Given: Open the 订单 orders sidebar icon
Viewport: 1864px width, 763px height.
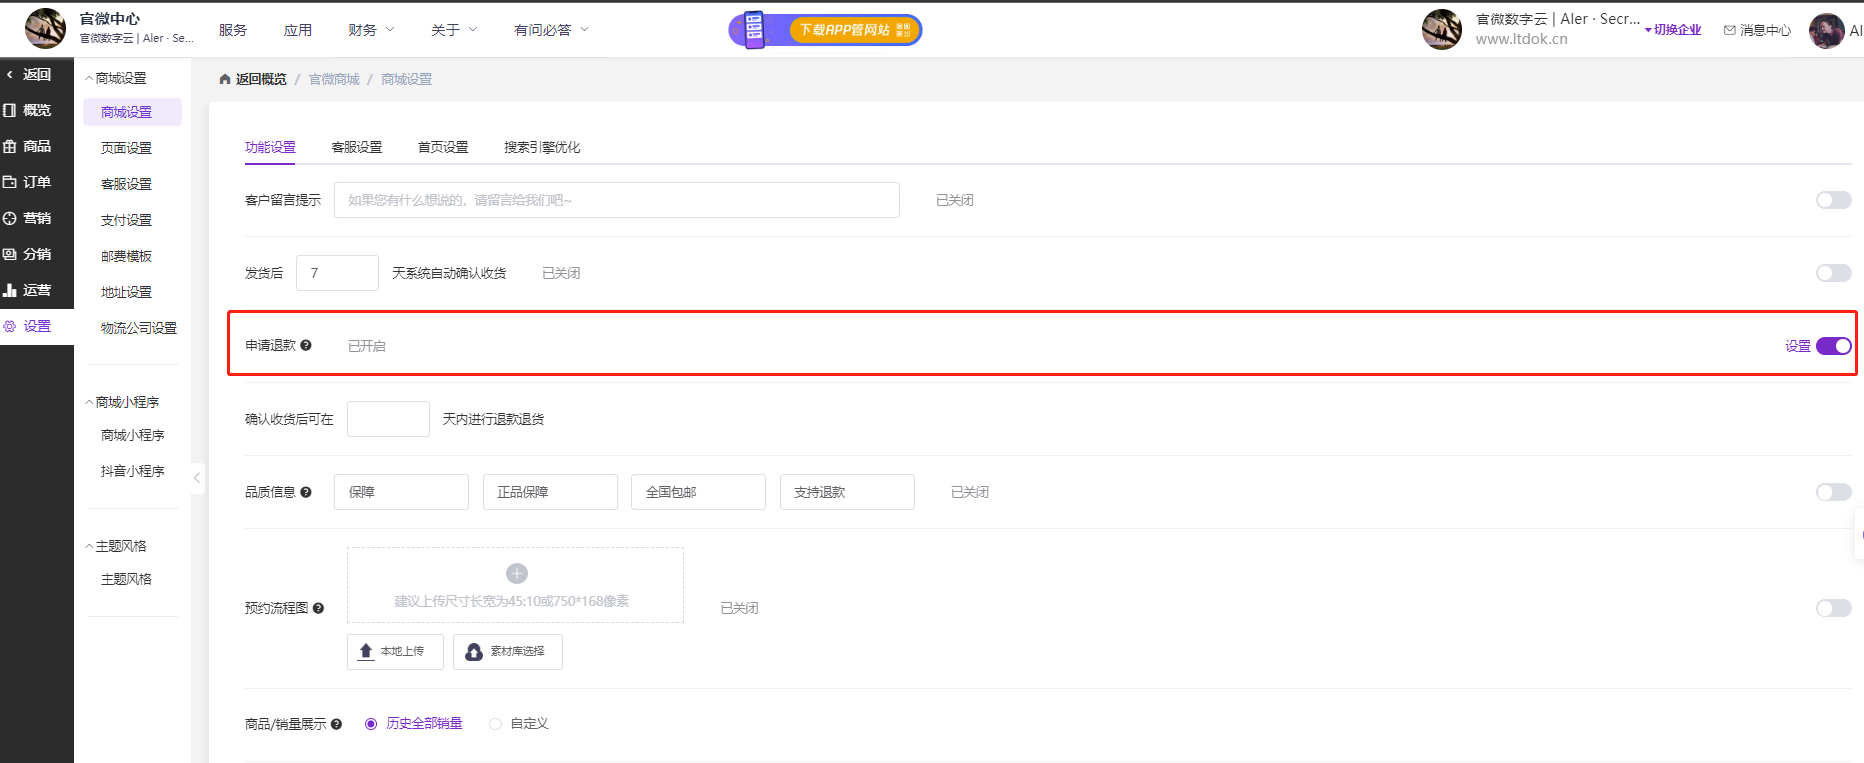Looking at the screenshot, I should click(10, 182).
